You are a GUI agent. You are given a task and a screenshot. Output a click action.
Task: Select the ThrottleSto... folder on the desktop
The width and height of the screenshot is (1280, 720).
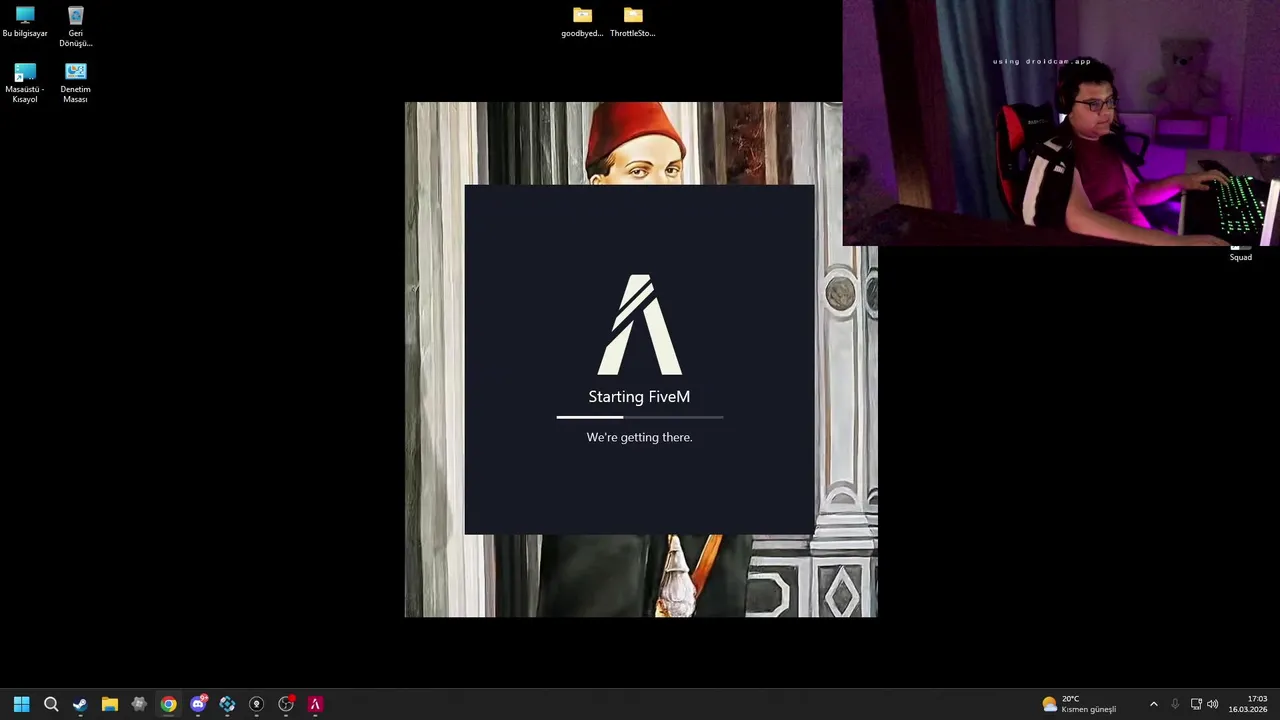632,22
